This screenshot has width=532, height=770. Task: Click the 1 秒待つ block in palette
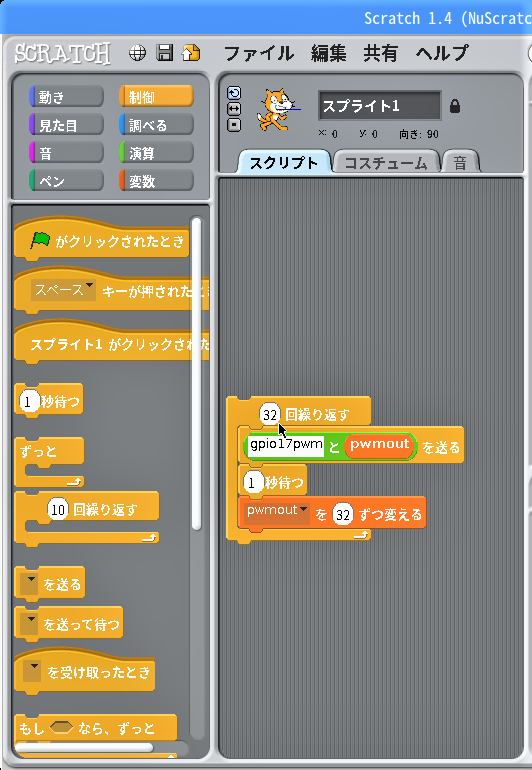[49, 401]
